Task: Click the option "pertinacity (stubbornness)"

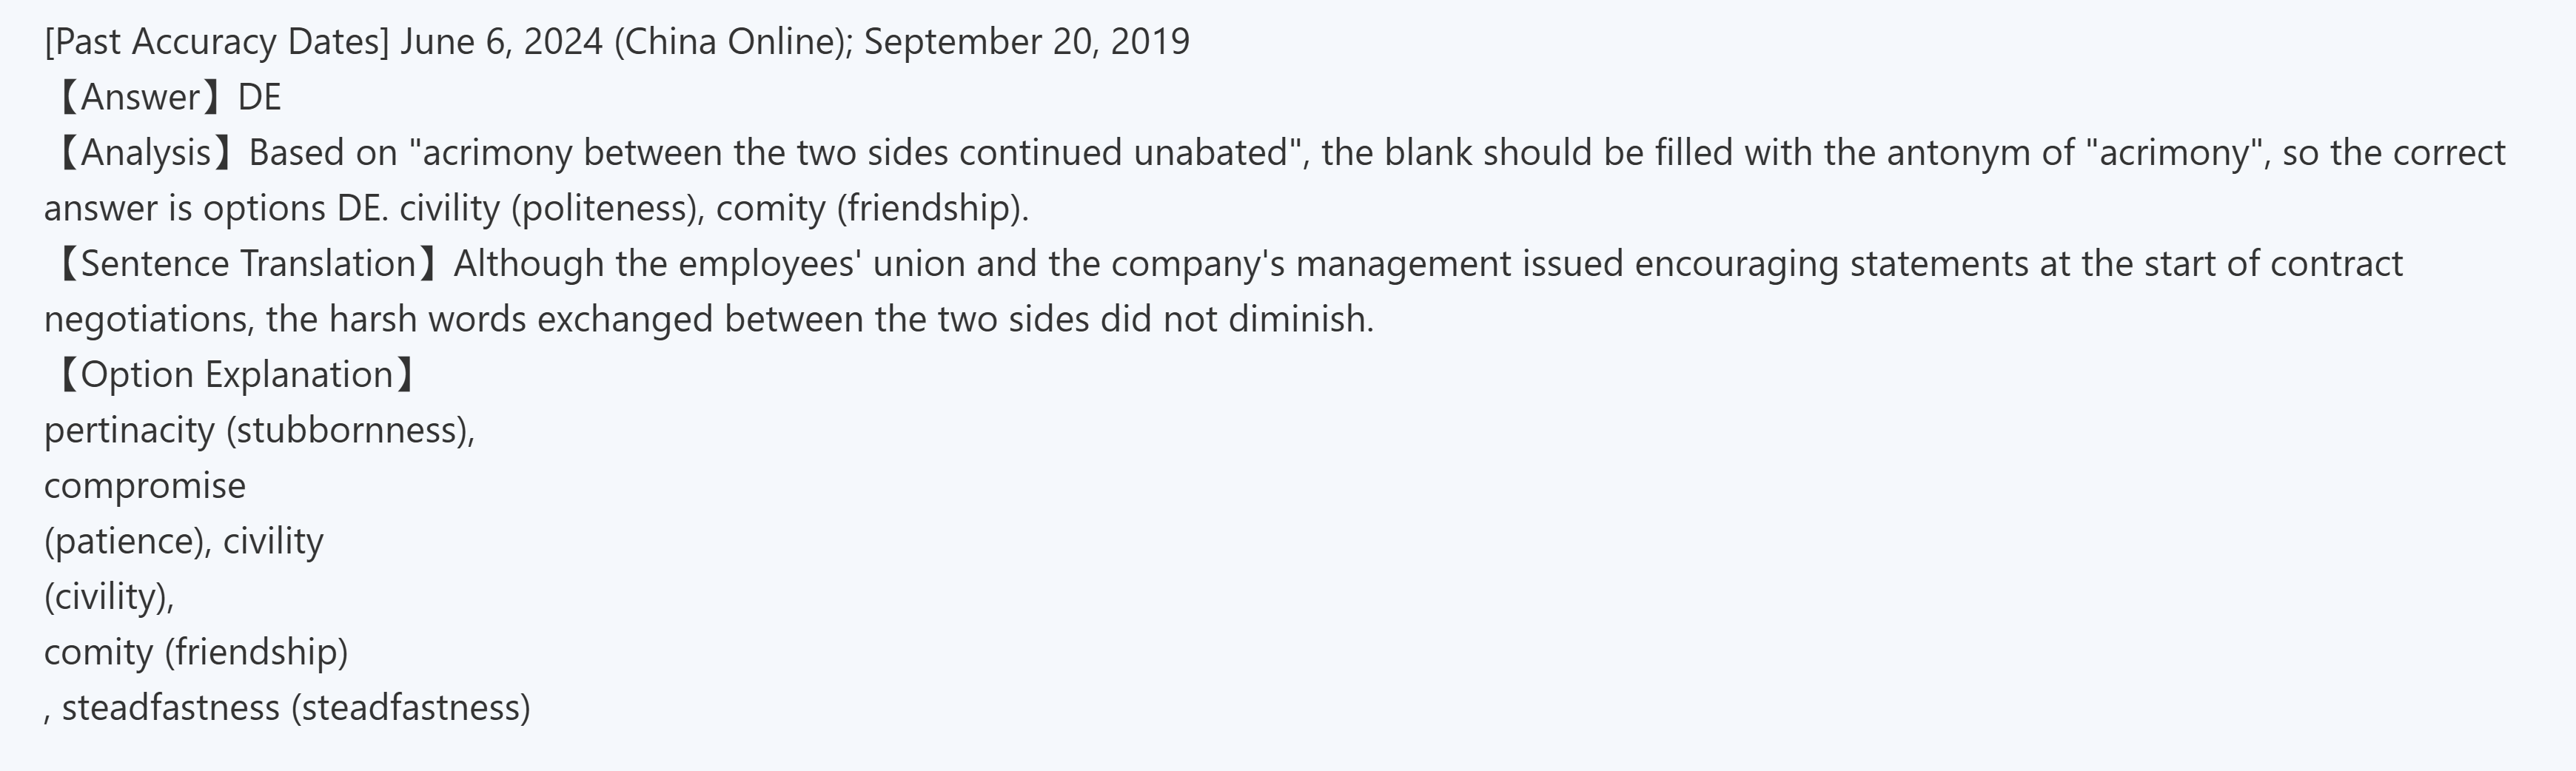Action: (x=258, y=431)
